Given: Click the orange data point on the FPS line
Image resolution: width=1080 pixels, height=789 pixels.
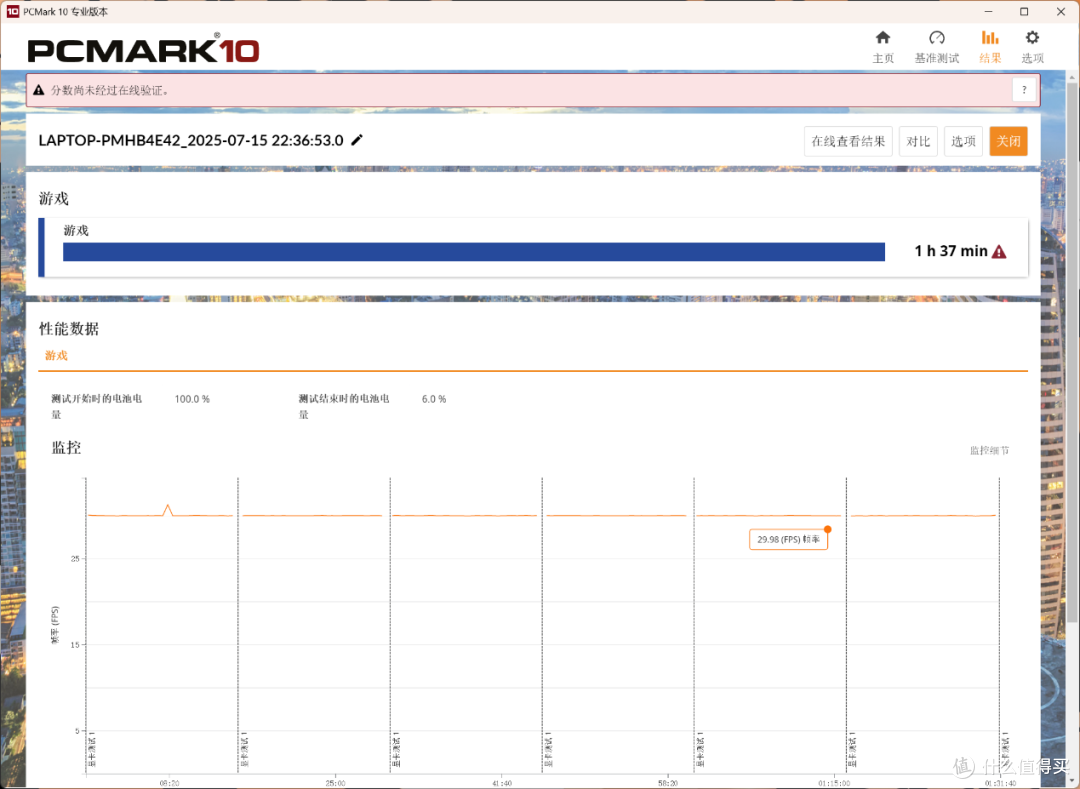Looking at the screenshot, I should tap(827, 529).
